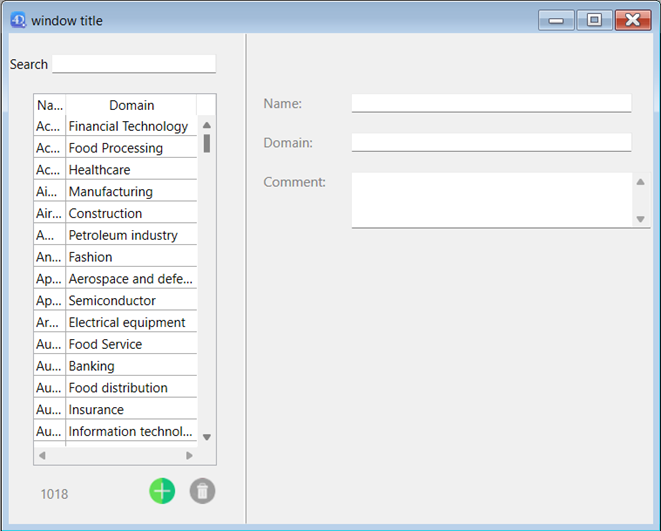Click into the Comment text area
This screenshot has width=661, height=531.
(491, 199)
